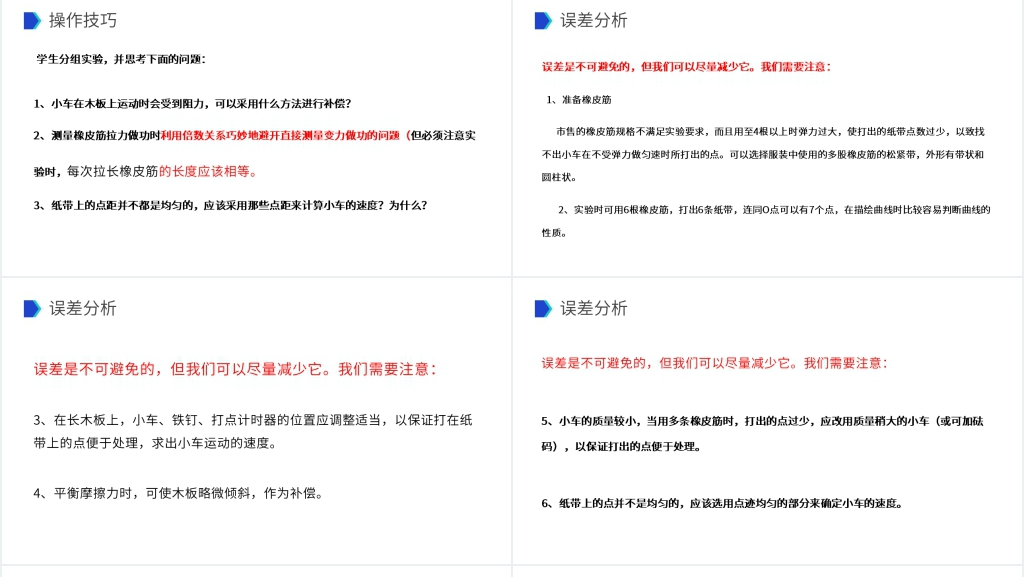The image size is (1024, 577).
Task: Click the red text 的长度应该相等
Action: (208, 171)
